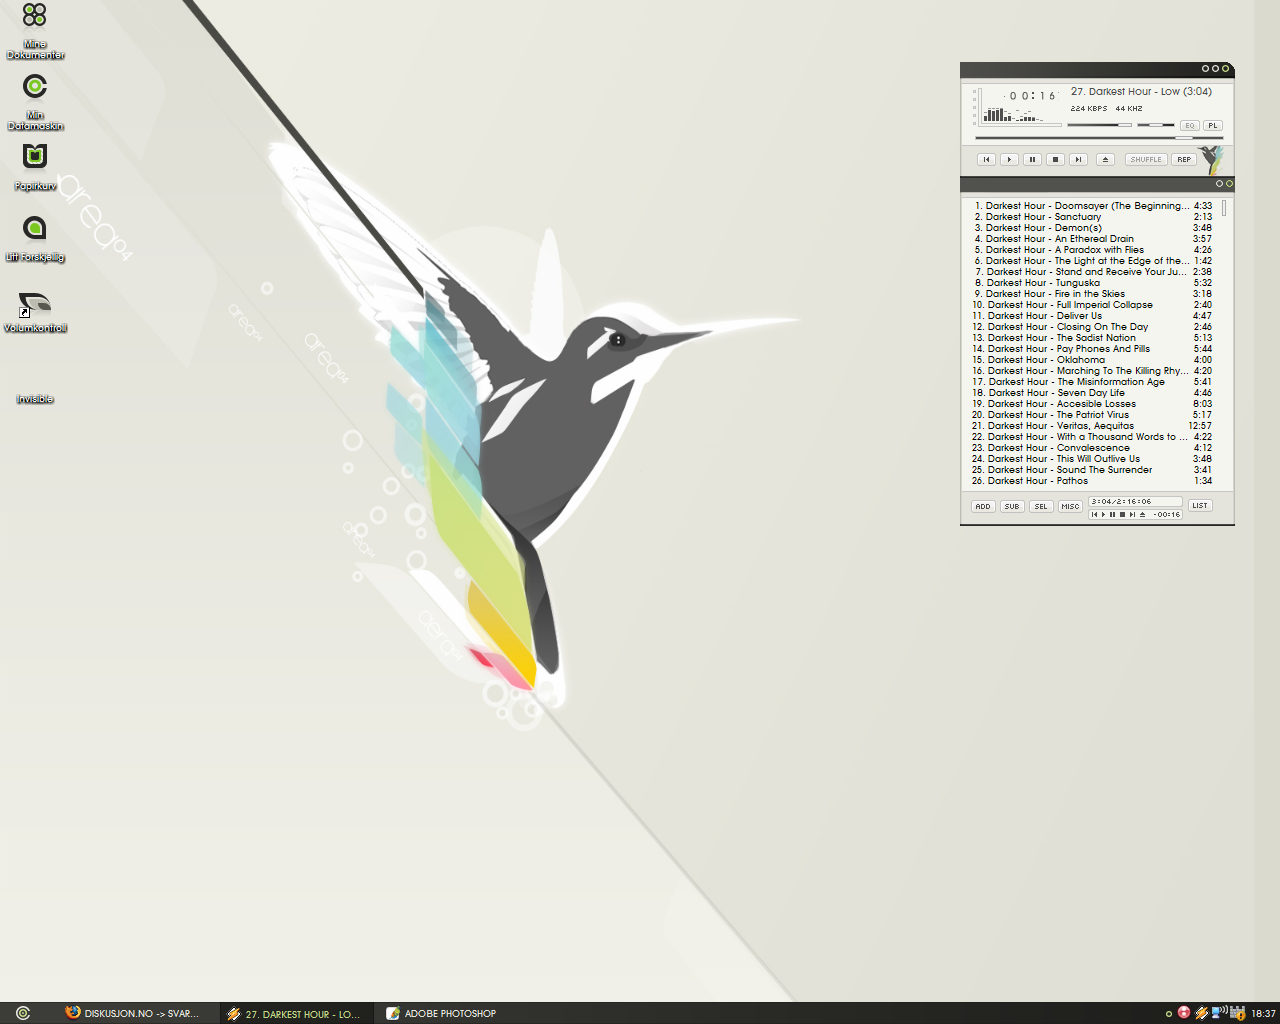This screenshot has width=1280, height=1024.
Task: Open the MISC options menu in playlist
Action: 1070,506
